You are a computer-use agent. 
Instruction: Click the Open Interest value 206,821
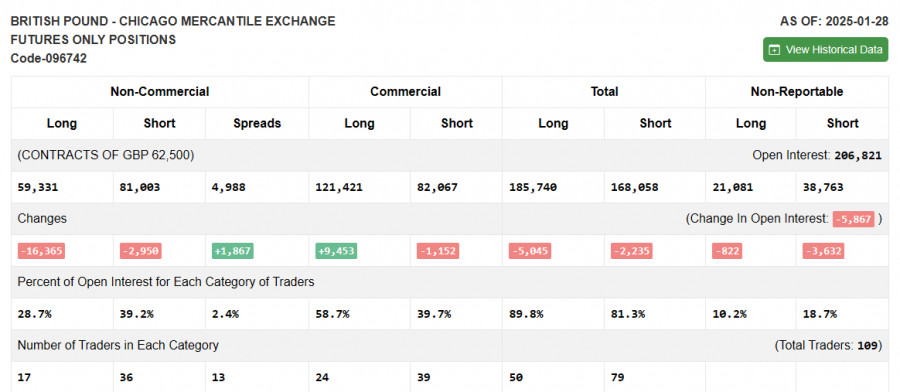point(858,156)
